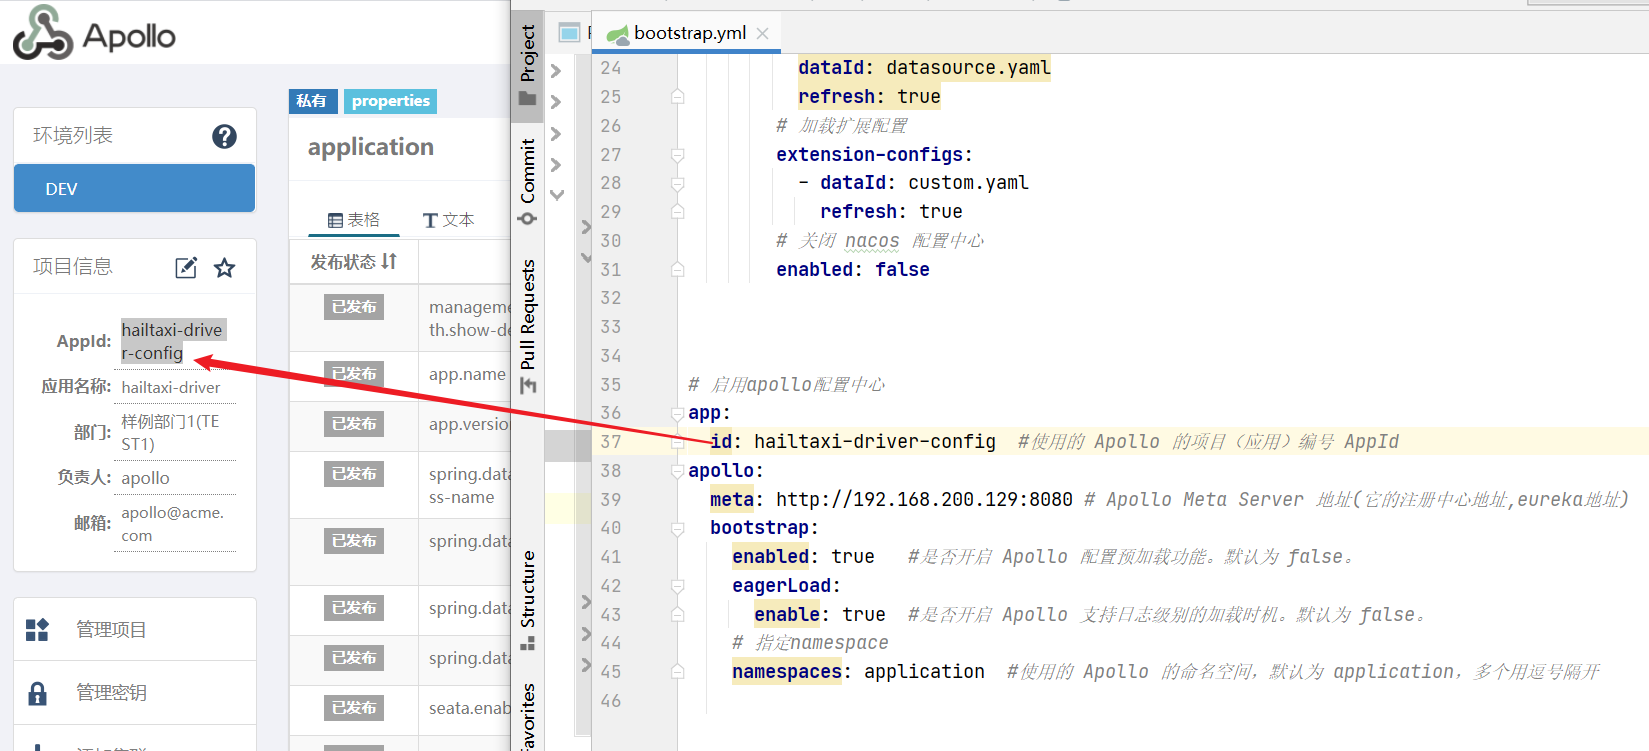Image resolution: width=1649 pixels, height=751 pixels.
Task: Favorite the project with the star icon
Action: [x=225, y=267]
